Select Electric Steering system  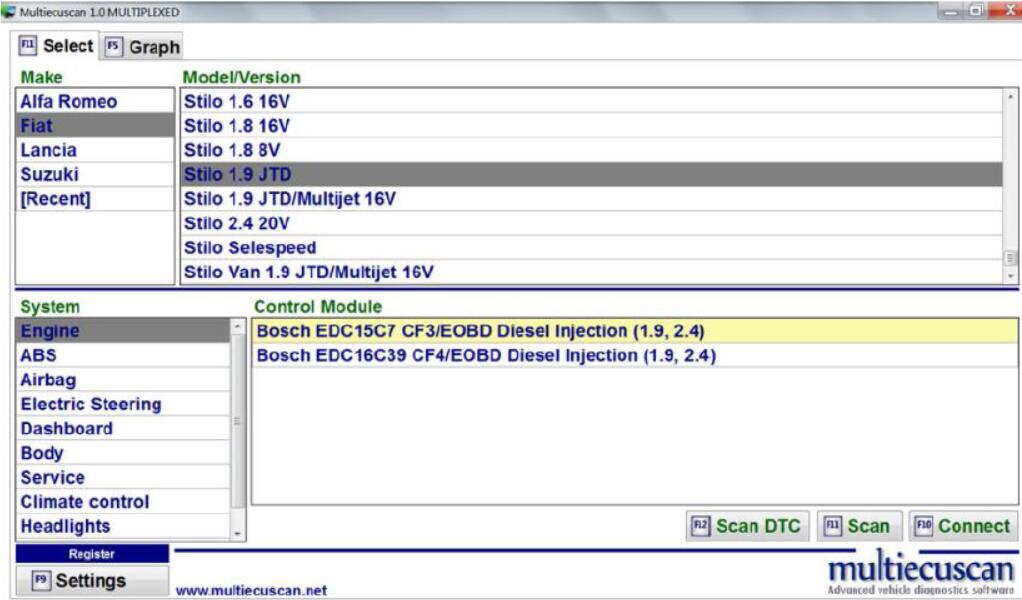click(x=123, y=404)
